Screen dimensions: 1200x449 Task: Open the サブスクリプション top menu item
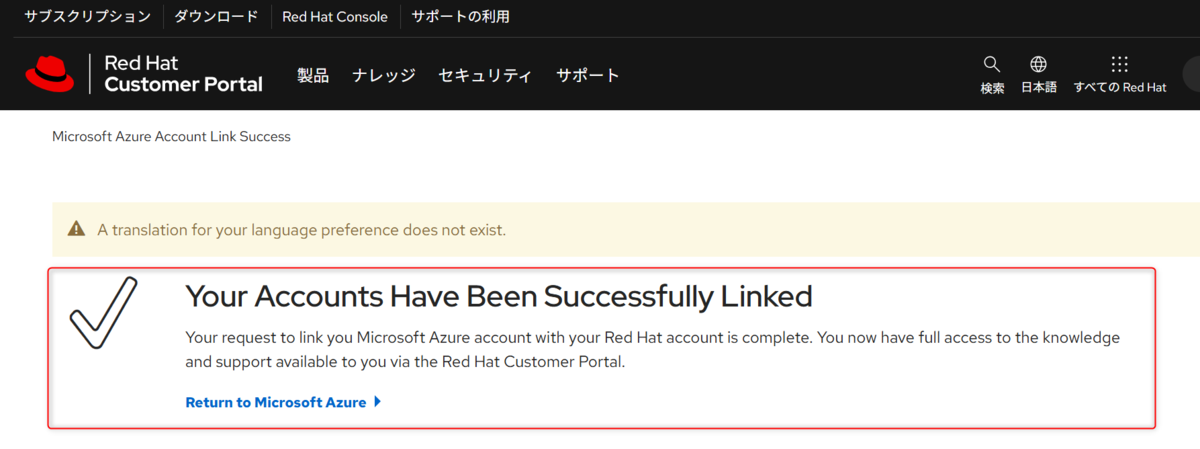click(x=88, y=17)
